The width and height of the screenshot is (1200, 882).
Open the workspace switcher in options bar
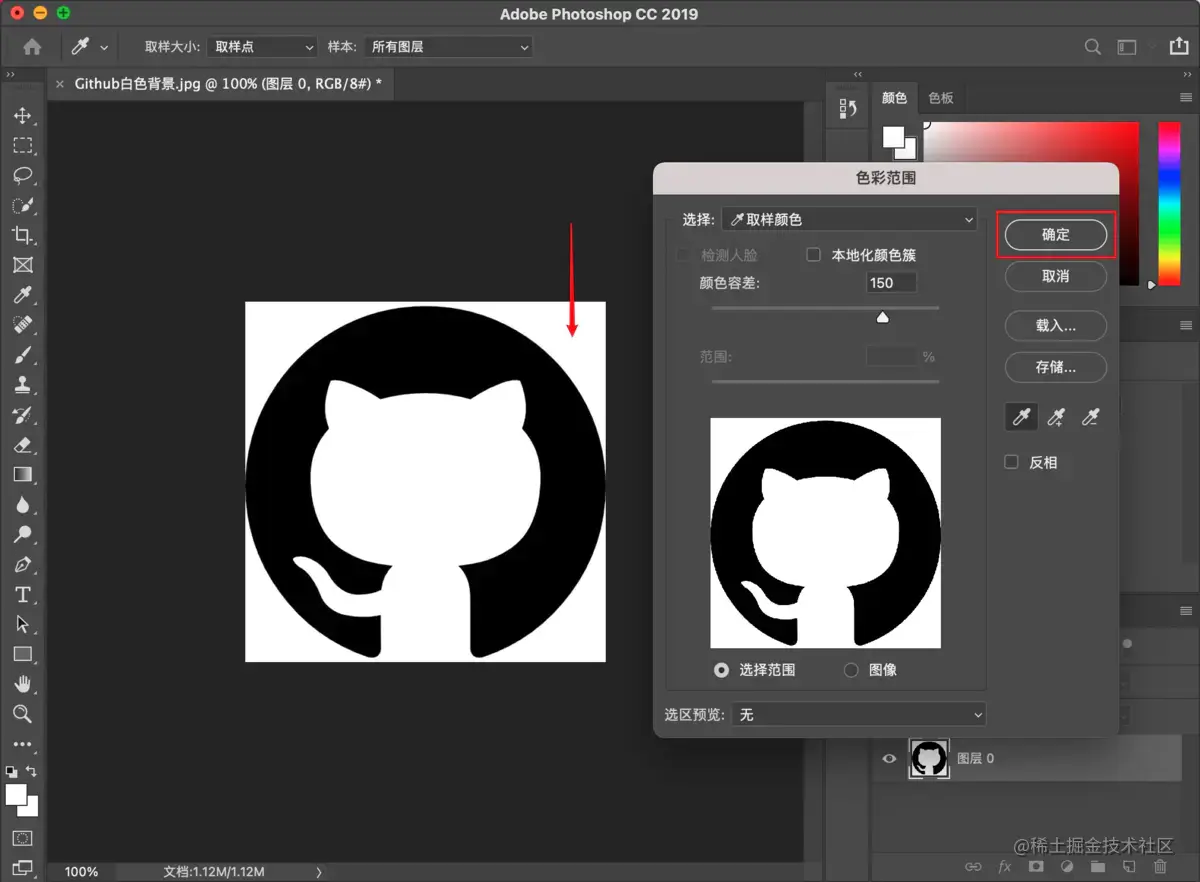point(1127,47)
